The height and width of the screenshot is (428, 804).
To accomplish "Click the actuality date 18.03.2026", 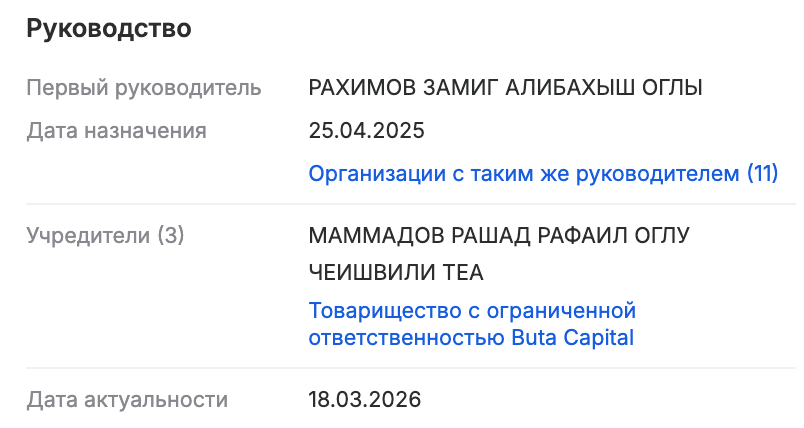I will click(365, 400).
